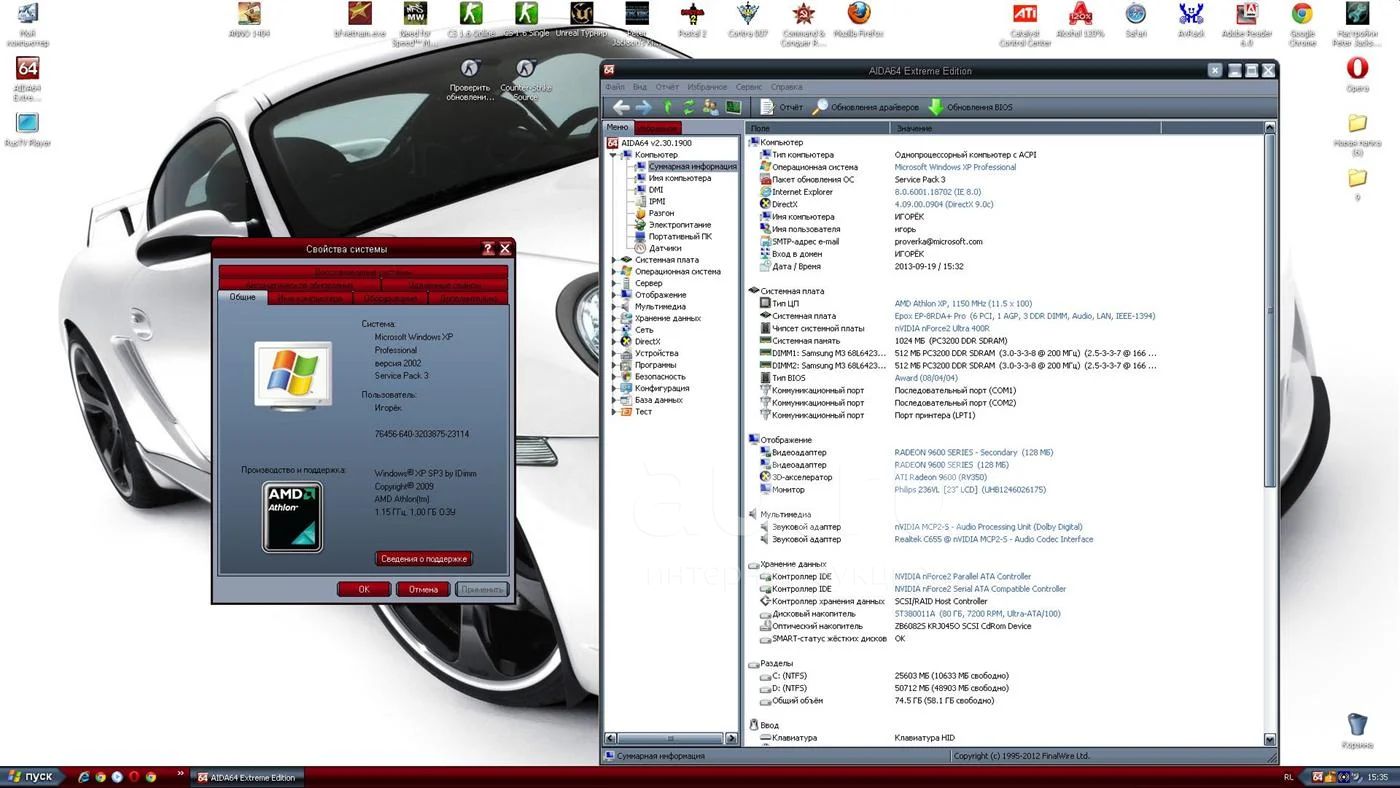The height and width of the screenshot is (788, 1400).
Task: Open the Google Chrome desktop icon
Action: pyautogui.click(x=1301, y=24)
